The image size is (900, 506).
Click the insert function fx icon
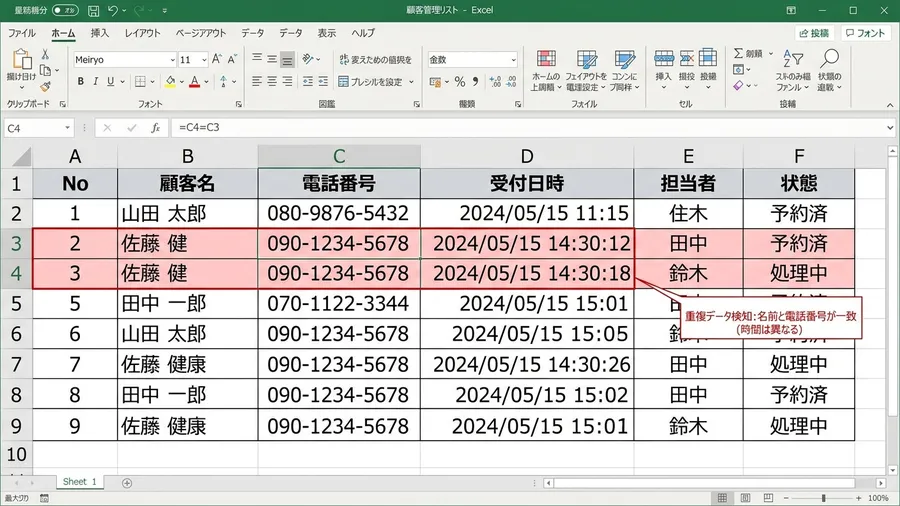(x=155, y=128)
